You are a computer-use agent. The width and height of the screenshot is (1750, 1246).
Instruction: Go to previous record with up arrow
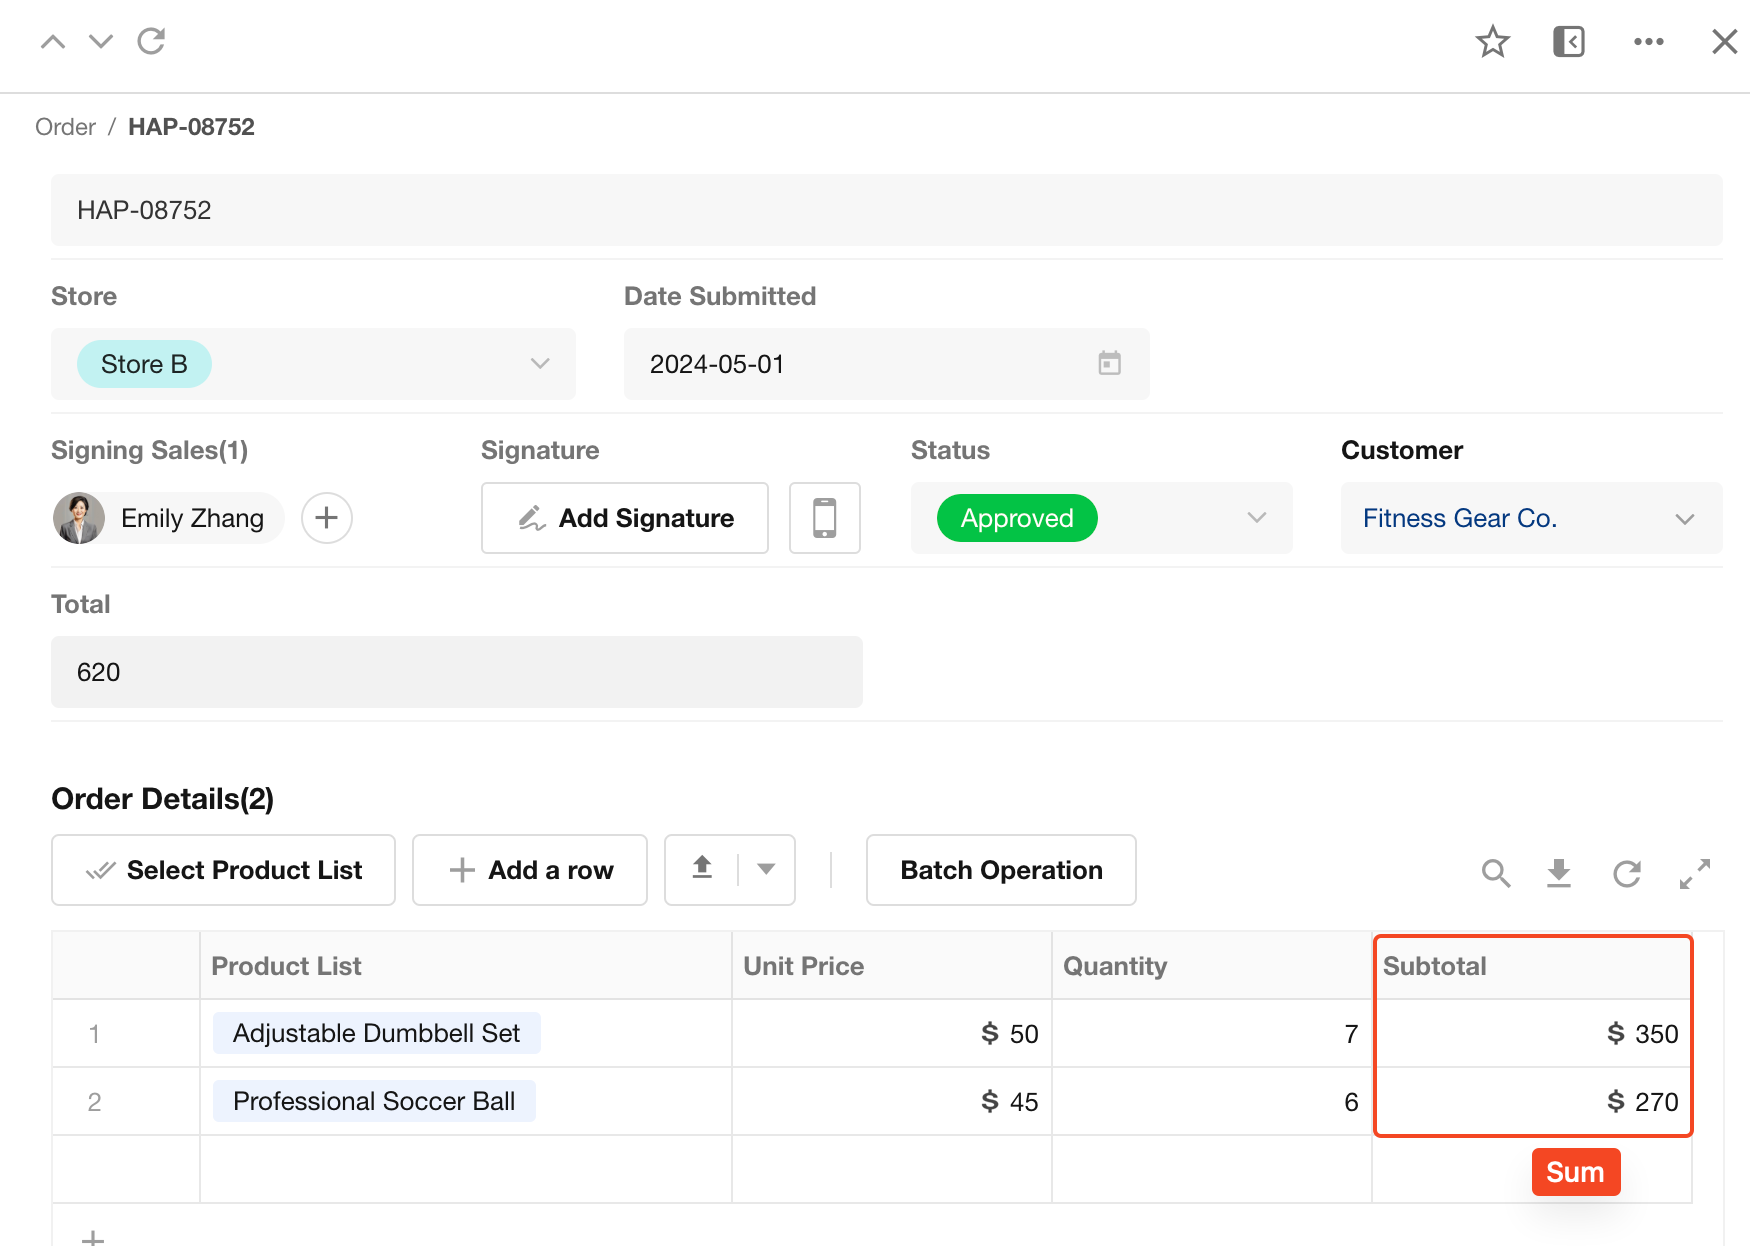[x=53, y=42]
